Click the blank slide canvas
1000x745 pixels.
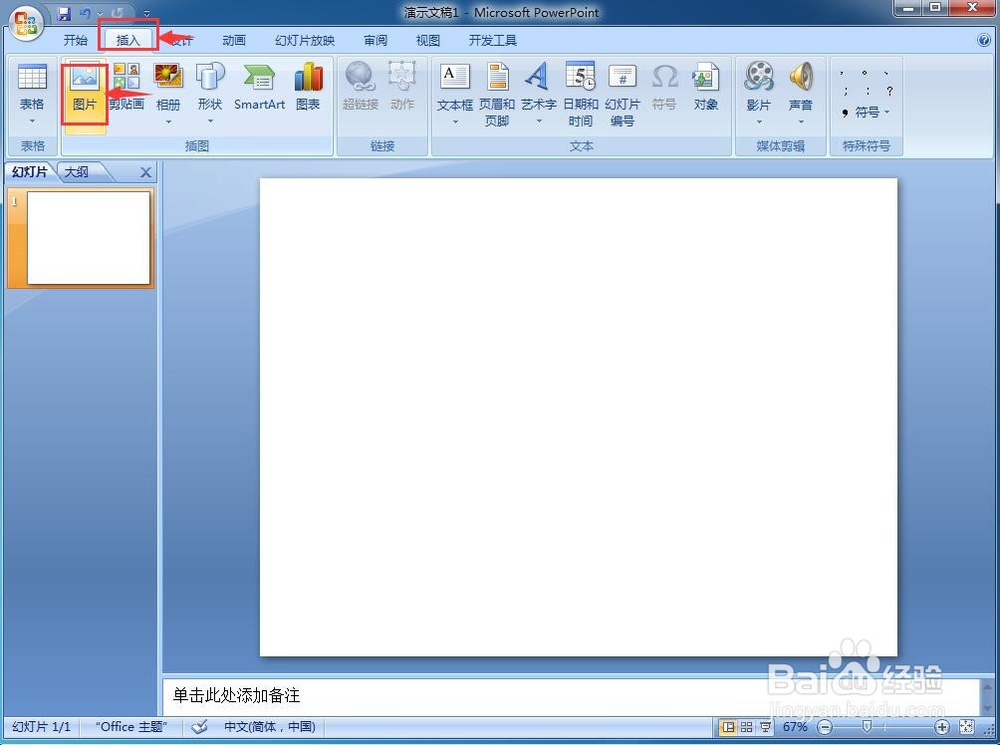[578, 417]
